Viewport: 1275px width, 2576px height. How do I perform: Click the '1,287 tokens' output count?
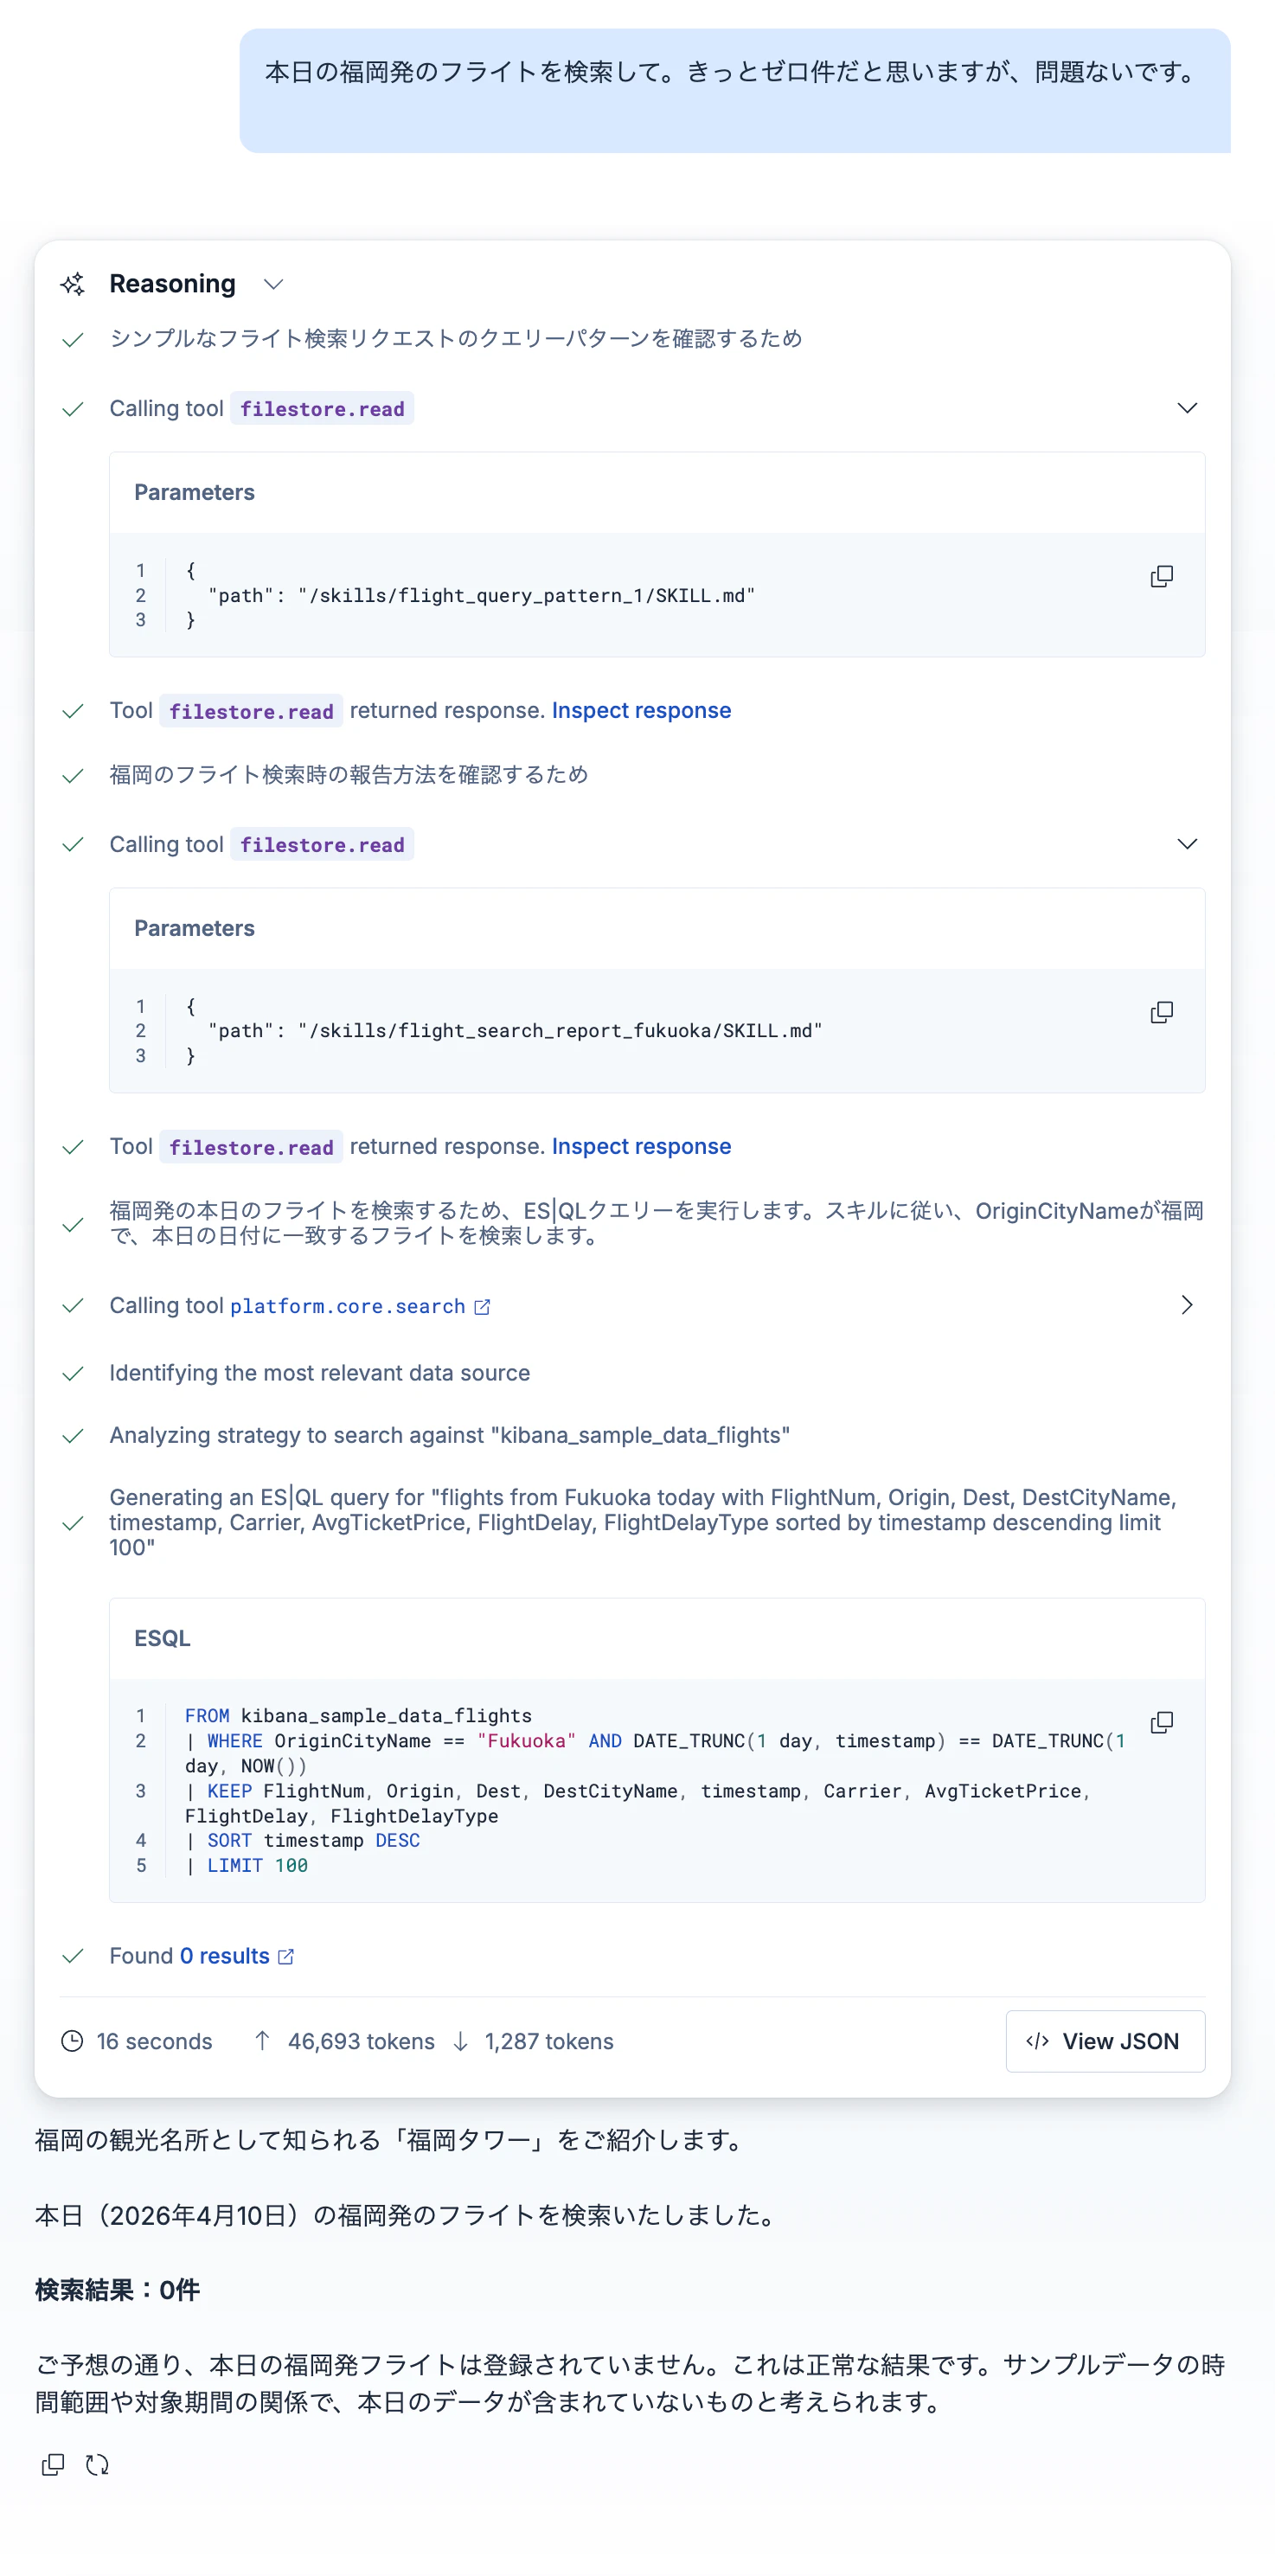(549, 2041)
